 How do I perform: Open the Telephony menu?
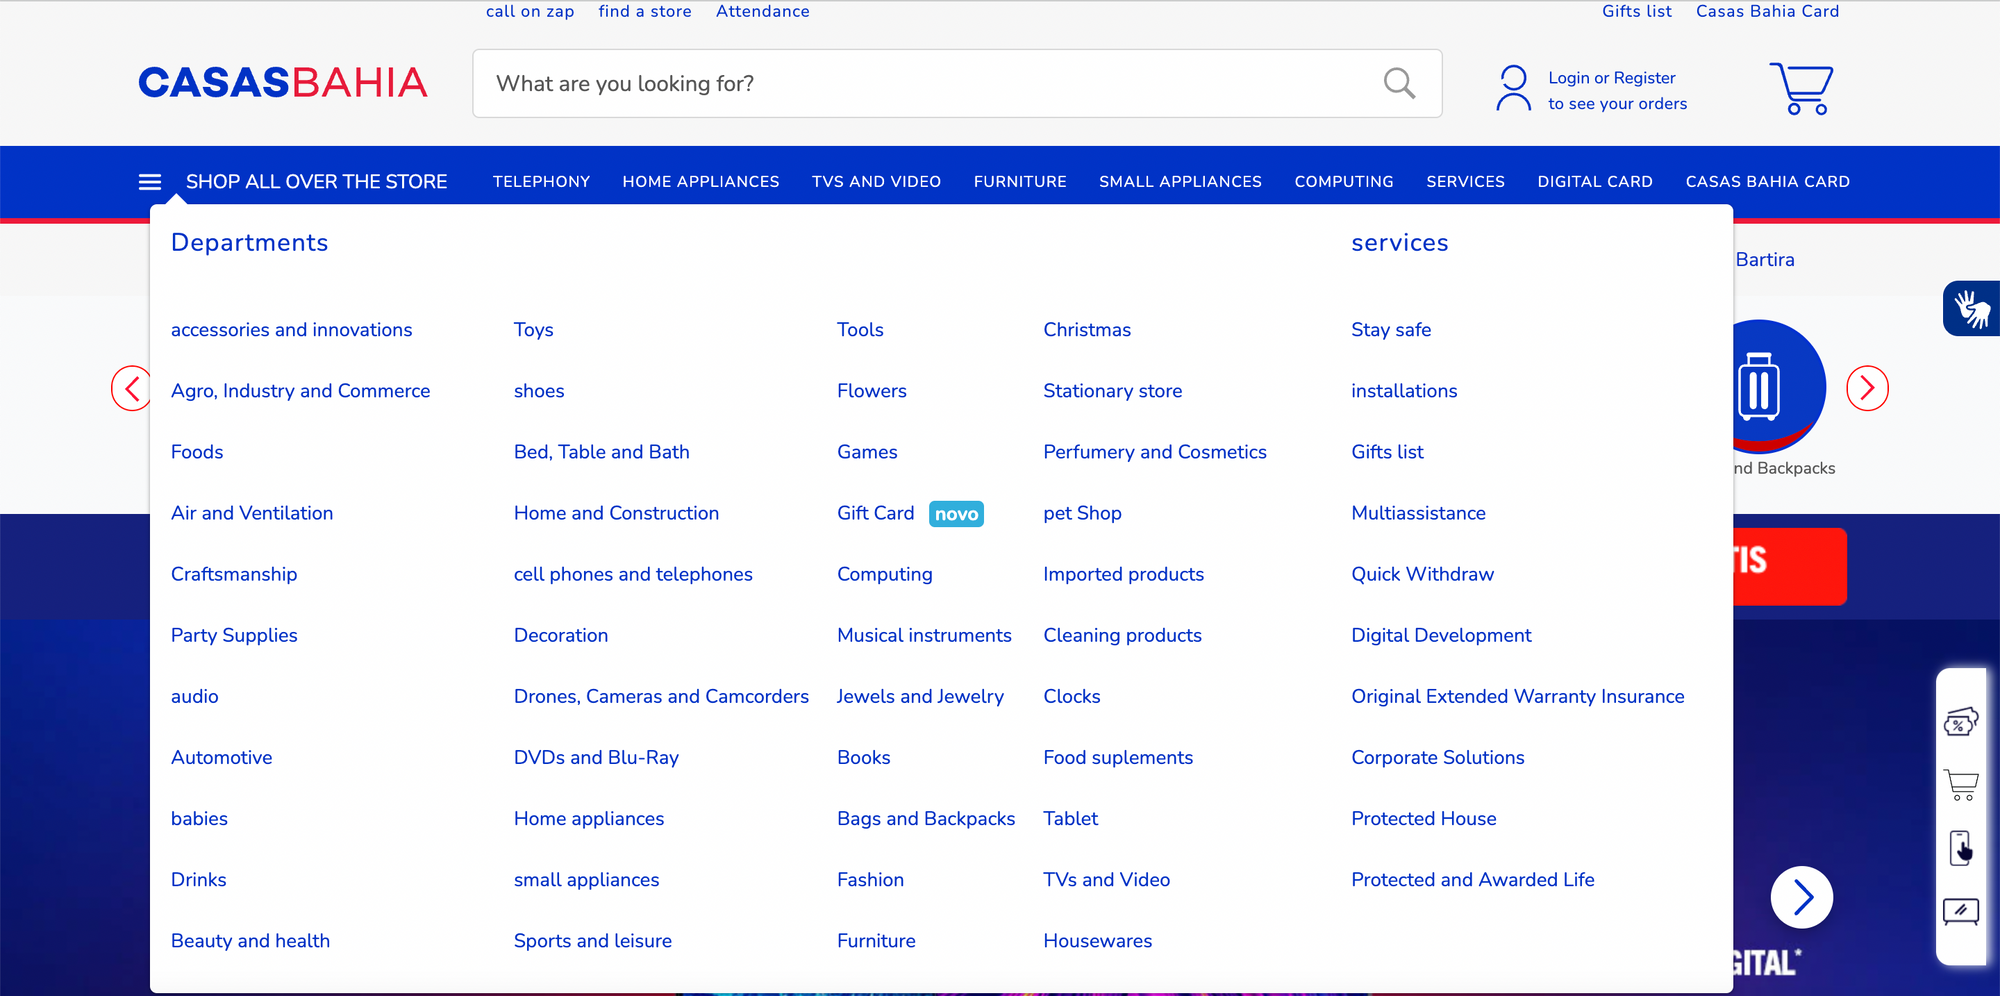point(541,182)
